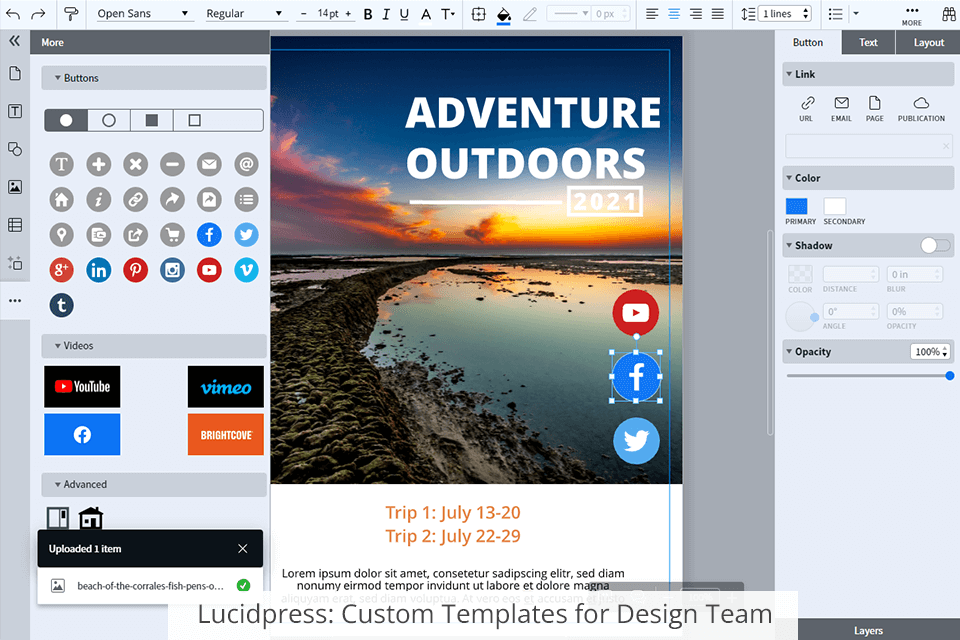Collapse the left panel with double chevron
Viewport: 960px width, 640px height.
(x=15, y=41)
